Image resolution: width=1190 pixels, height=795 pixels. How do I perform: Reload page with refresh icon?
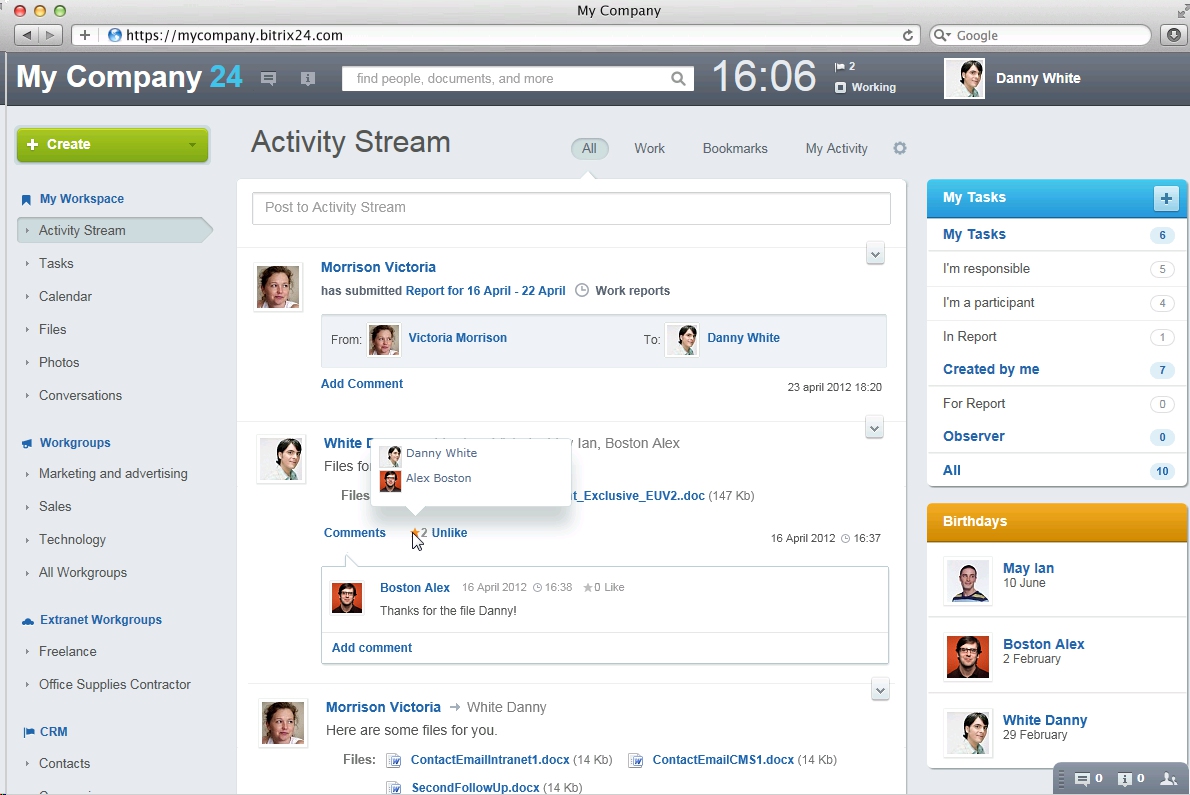[908, 35]
